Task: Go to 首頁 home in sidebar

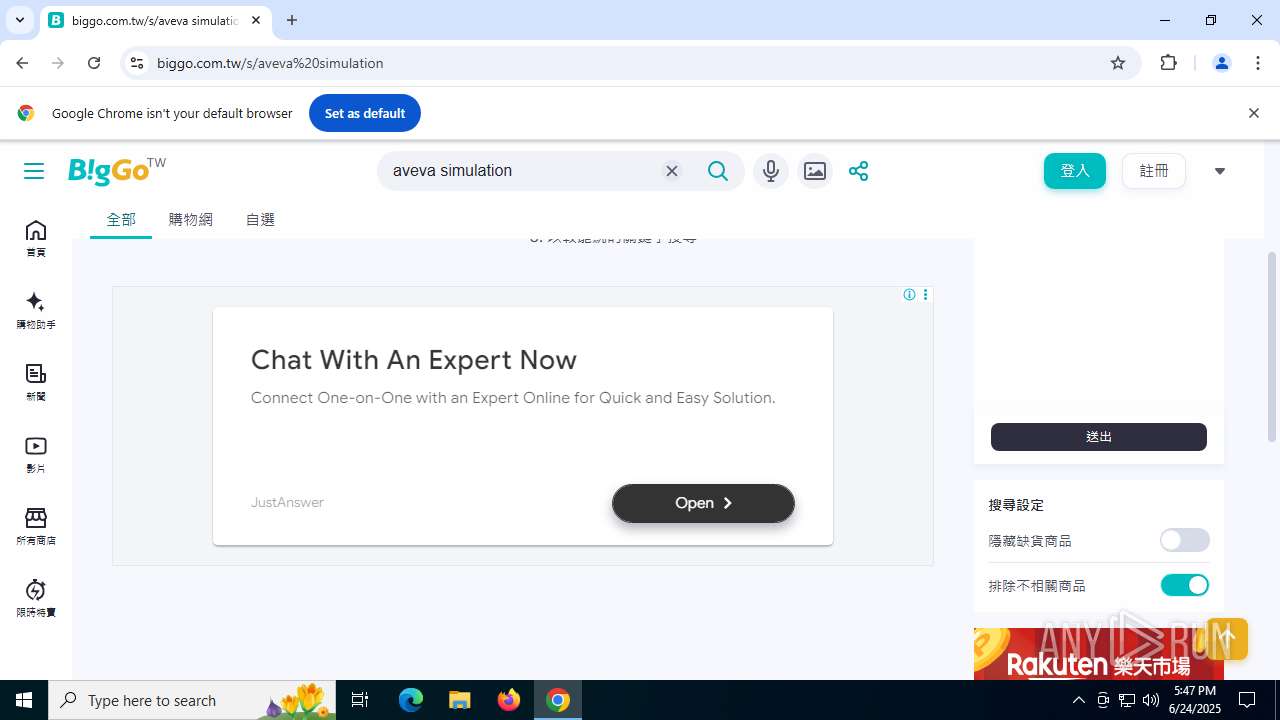Action: (36, 239)
